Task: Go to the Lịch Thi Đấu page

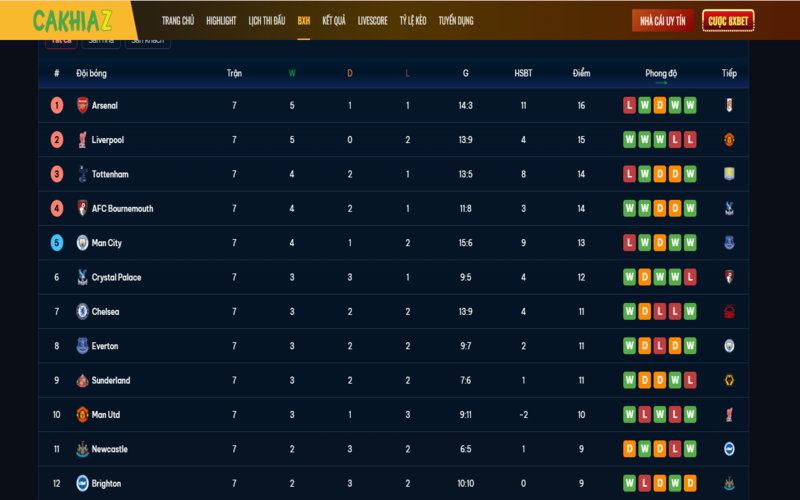Action: click(x=267, y=20)
